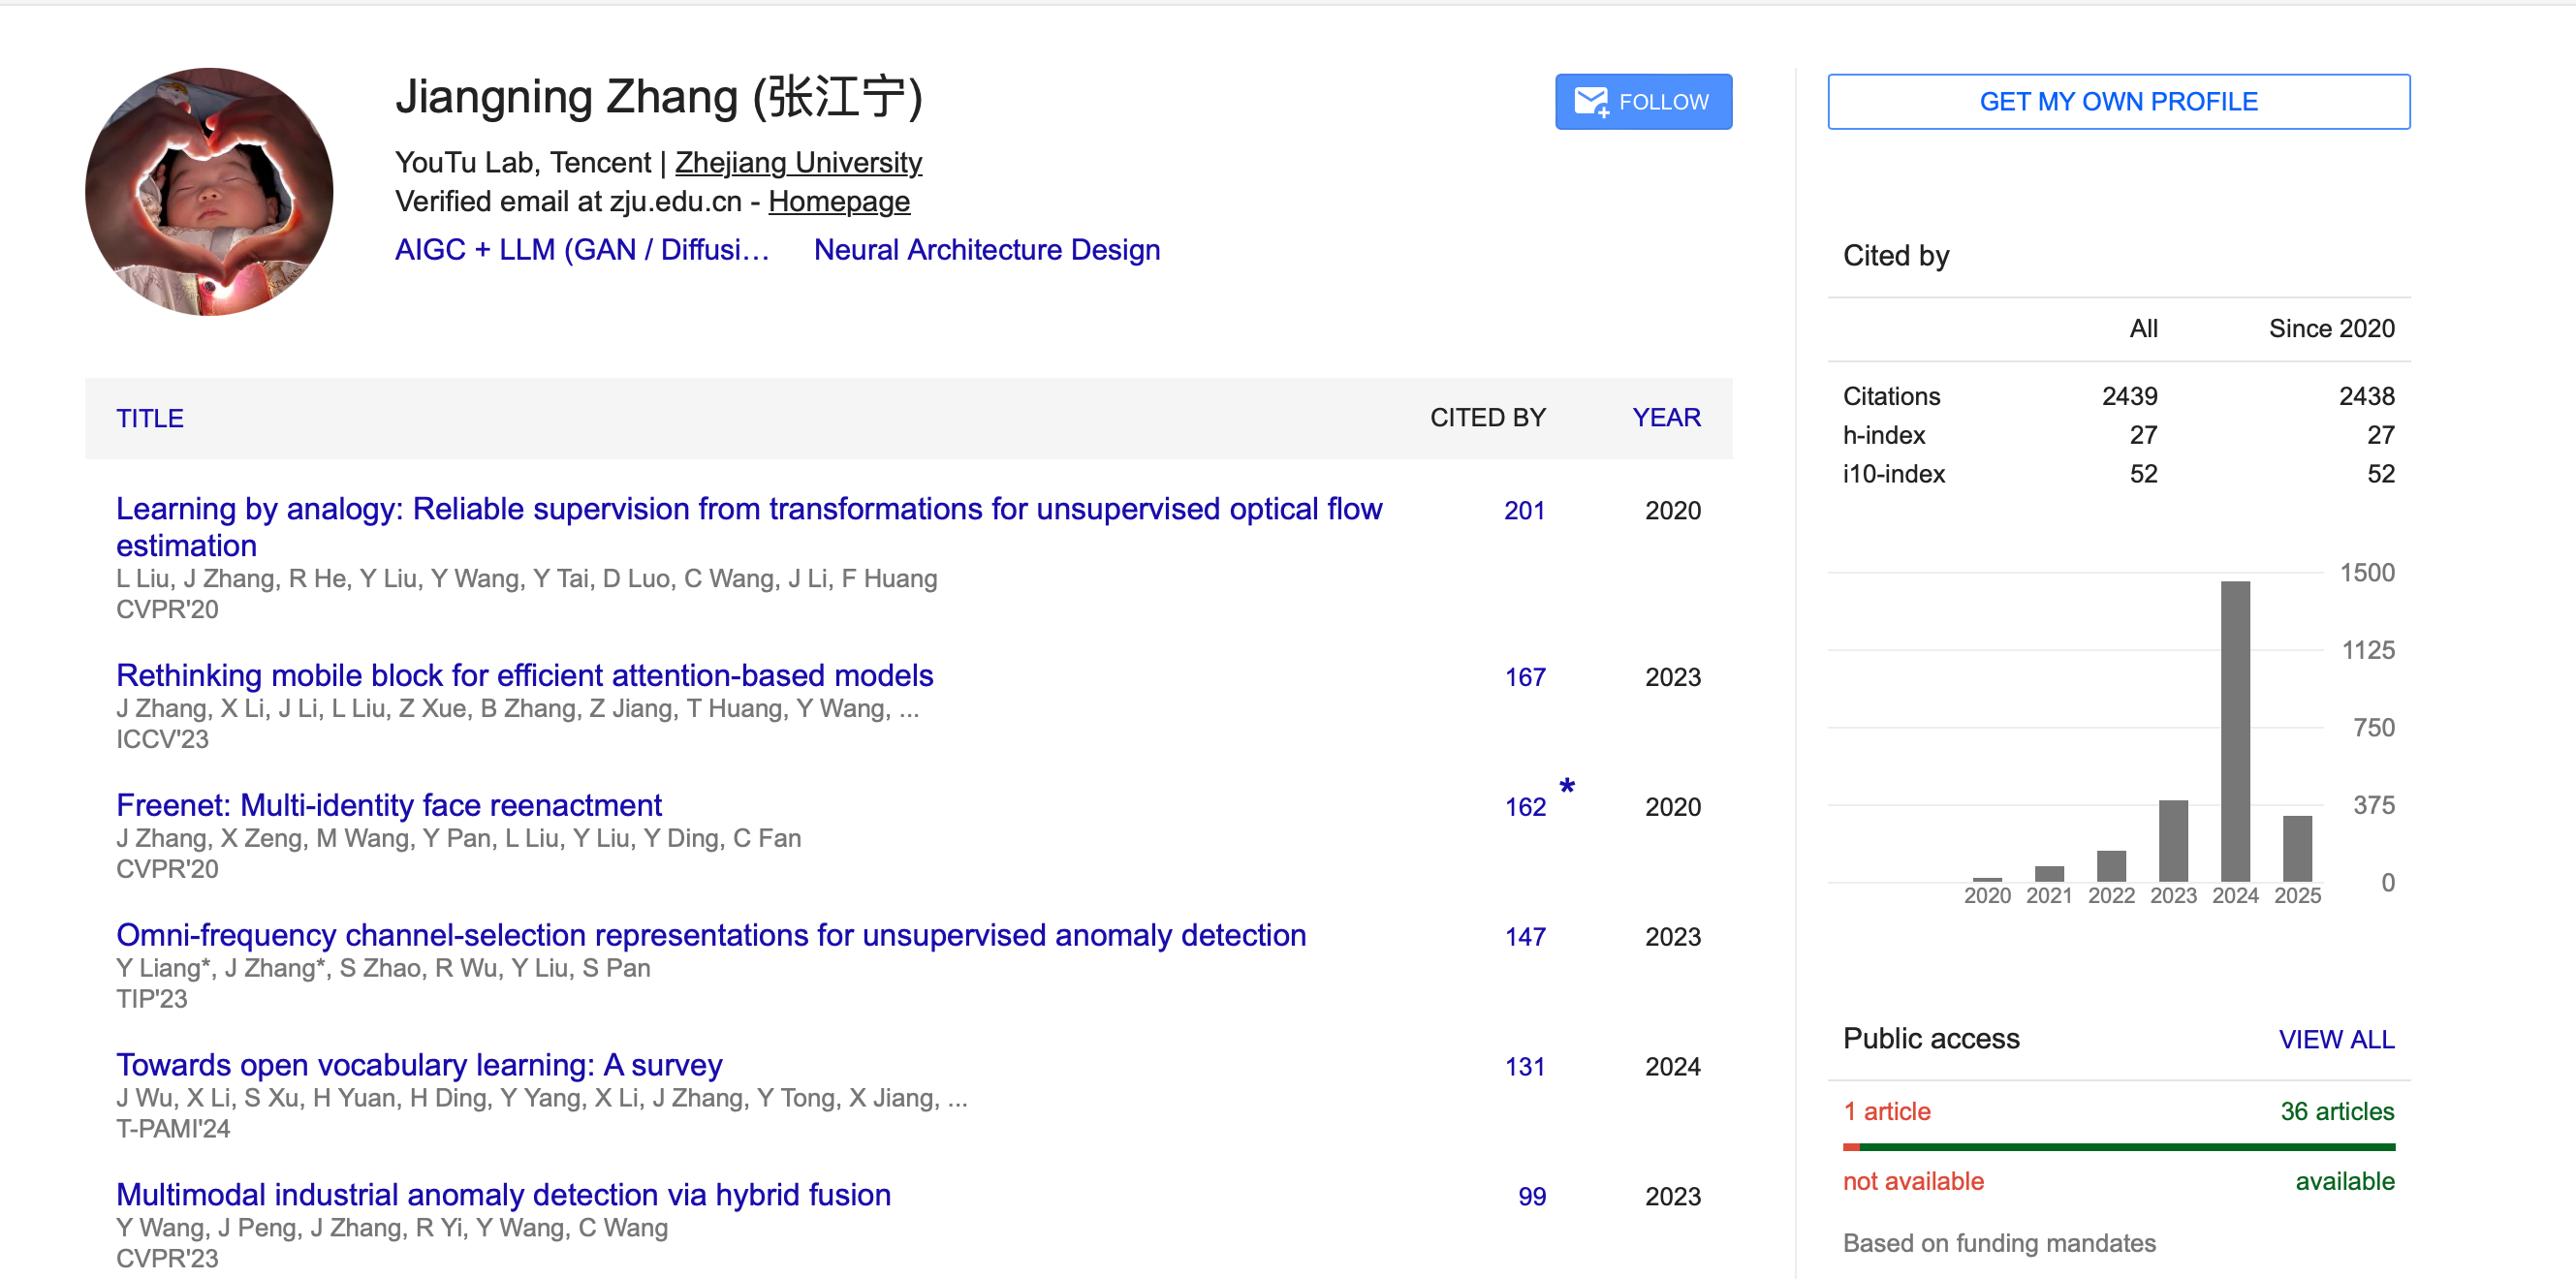Viewport: 2576px width, 1279px height.
Task: Open Freenet face reenactment paper
Action: (x=388, y=805)
